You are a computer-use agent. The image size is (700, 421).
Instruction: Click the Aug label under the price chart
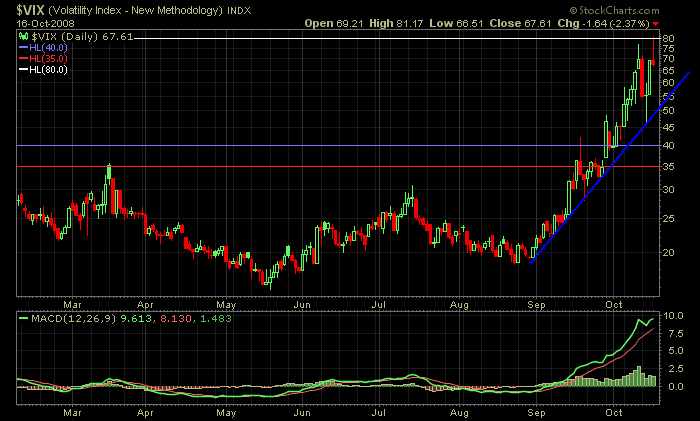[459, 304]
